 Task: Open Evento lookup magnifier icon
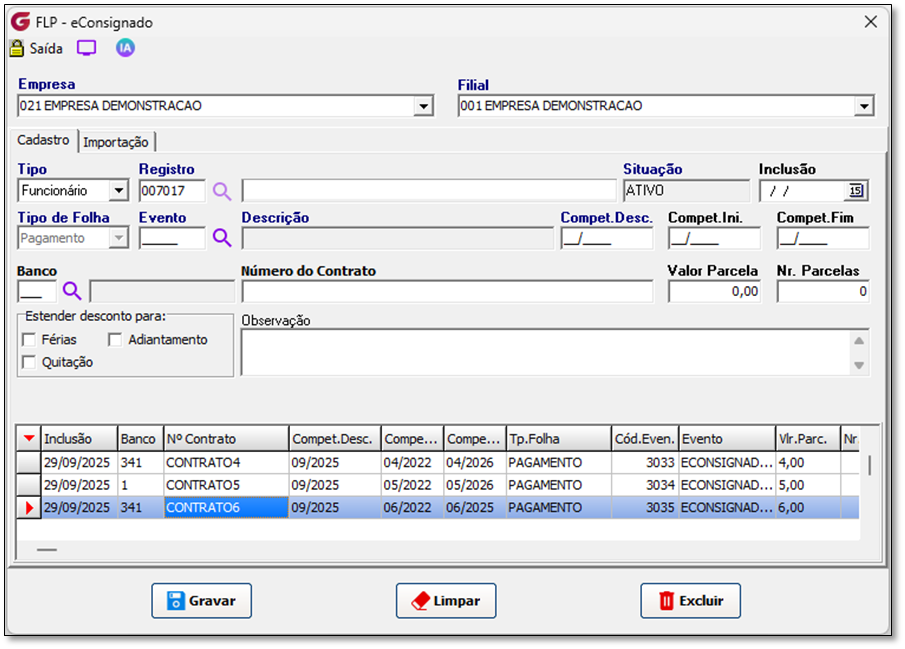222,238
